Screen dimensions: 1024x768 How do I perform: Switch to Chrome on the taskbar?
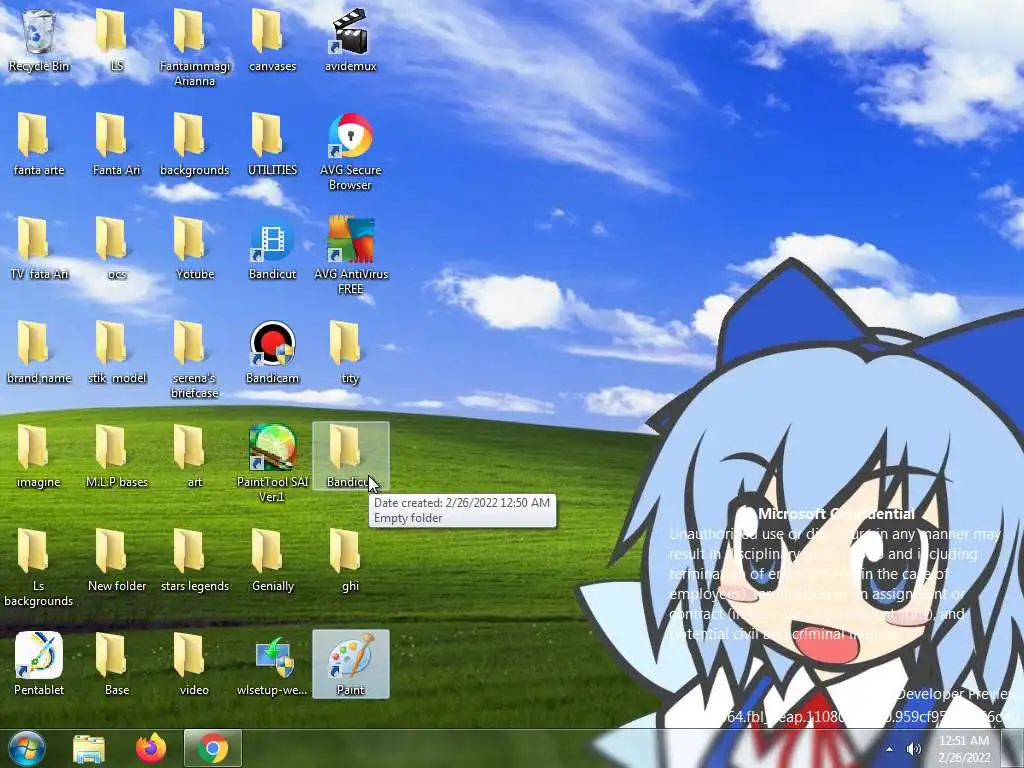(213, 748)
